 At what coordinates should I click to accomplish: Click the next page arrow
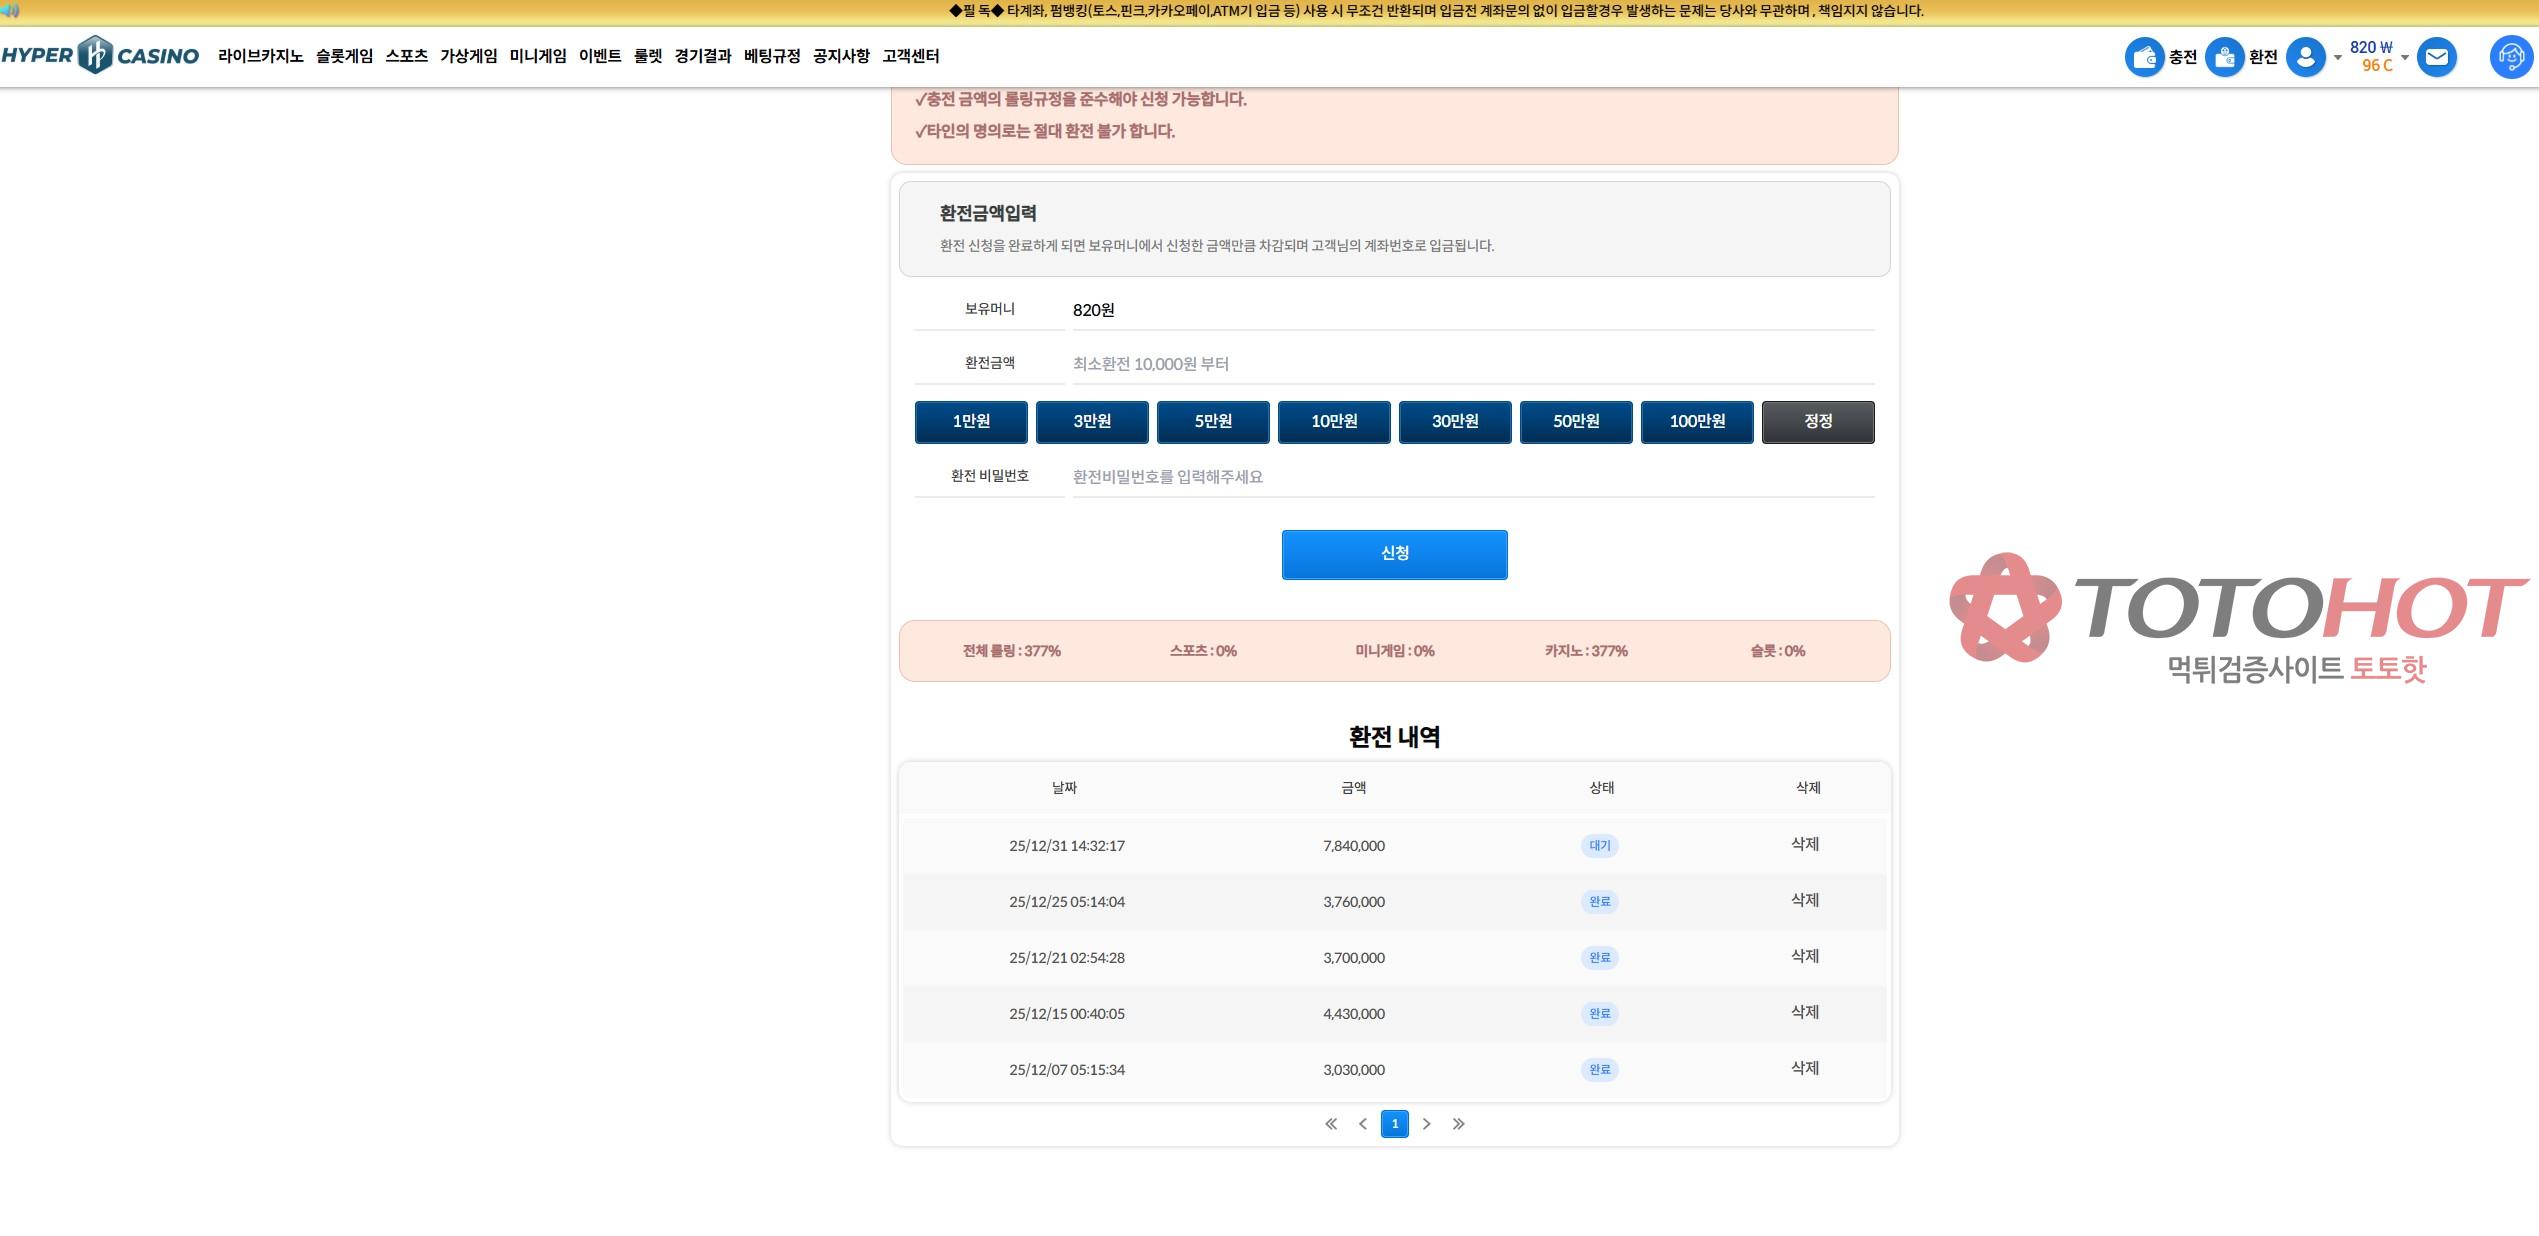coord(1427,1124)
